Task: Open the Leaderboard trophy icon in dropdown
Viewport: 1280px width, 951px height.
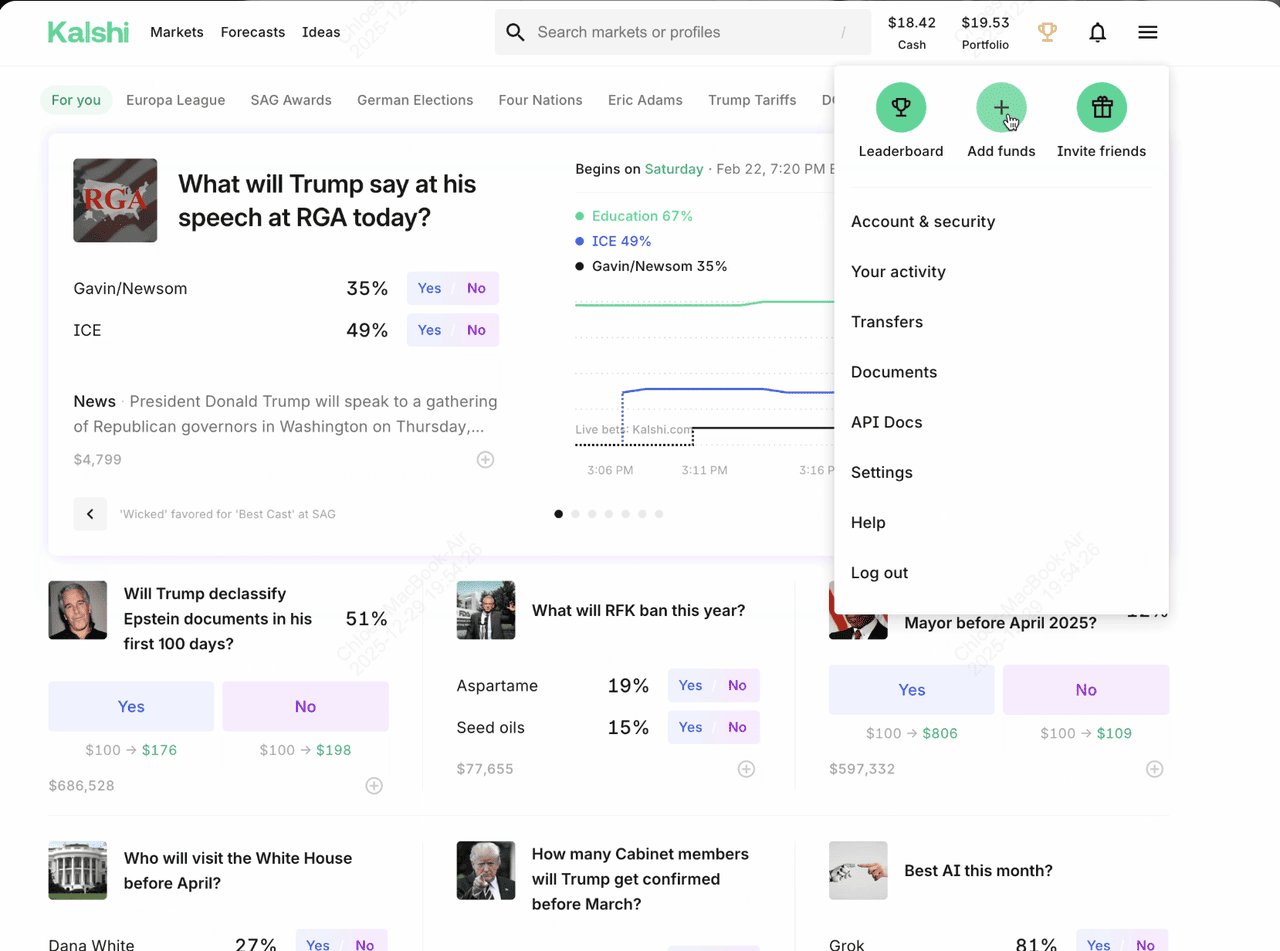Action: click(x=900, y=108)
